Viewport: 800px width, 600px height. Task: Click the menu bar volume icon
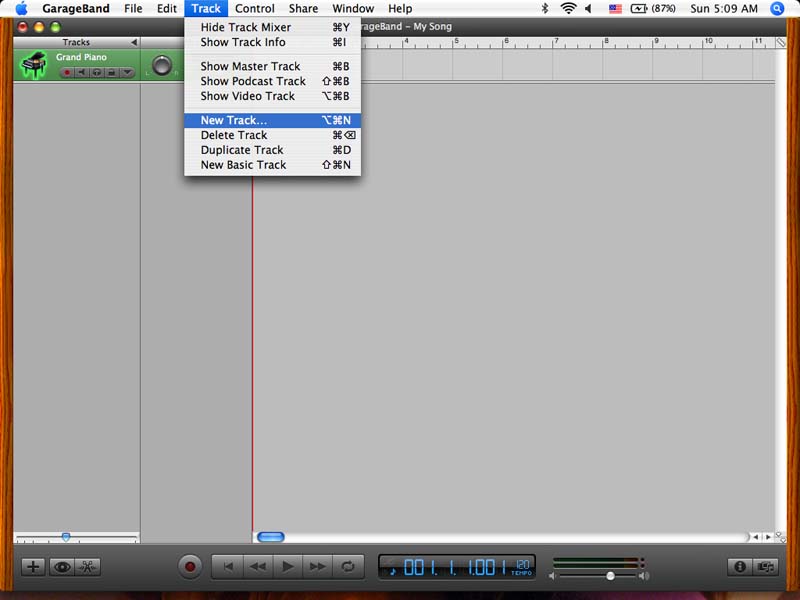point(588,9)
